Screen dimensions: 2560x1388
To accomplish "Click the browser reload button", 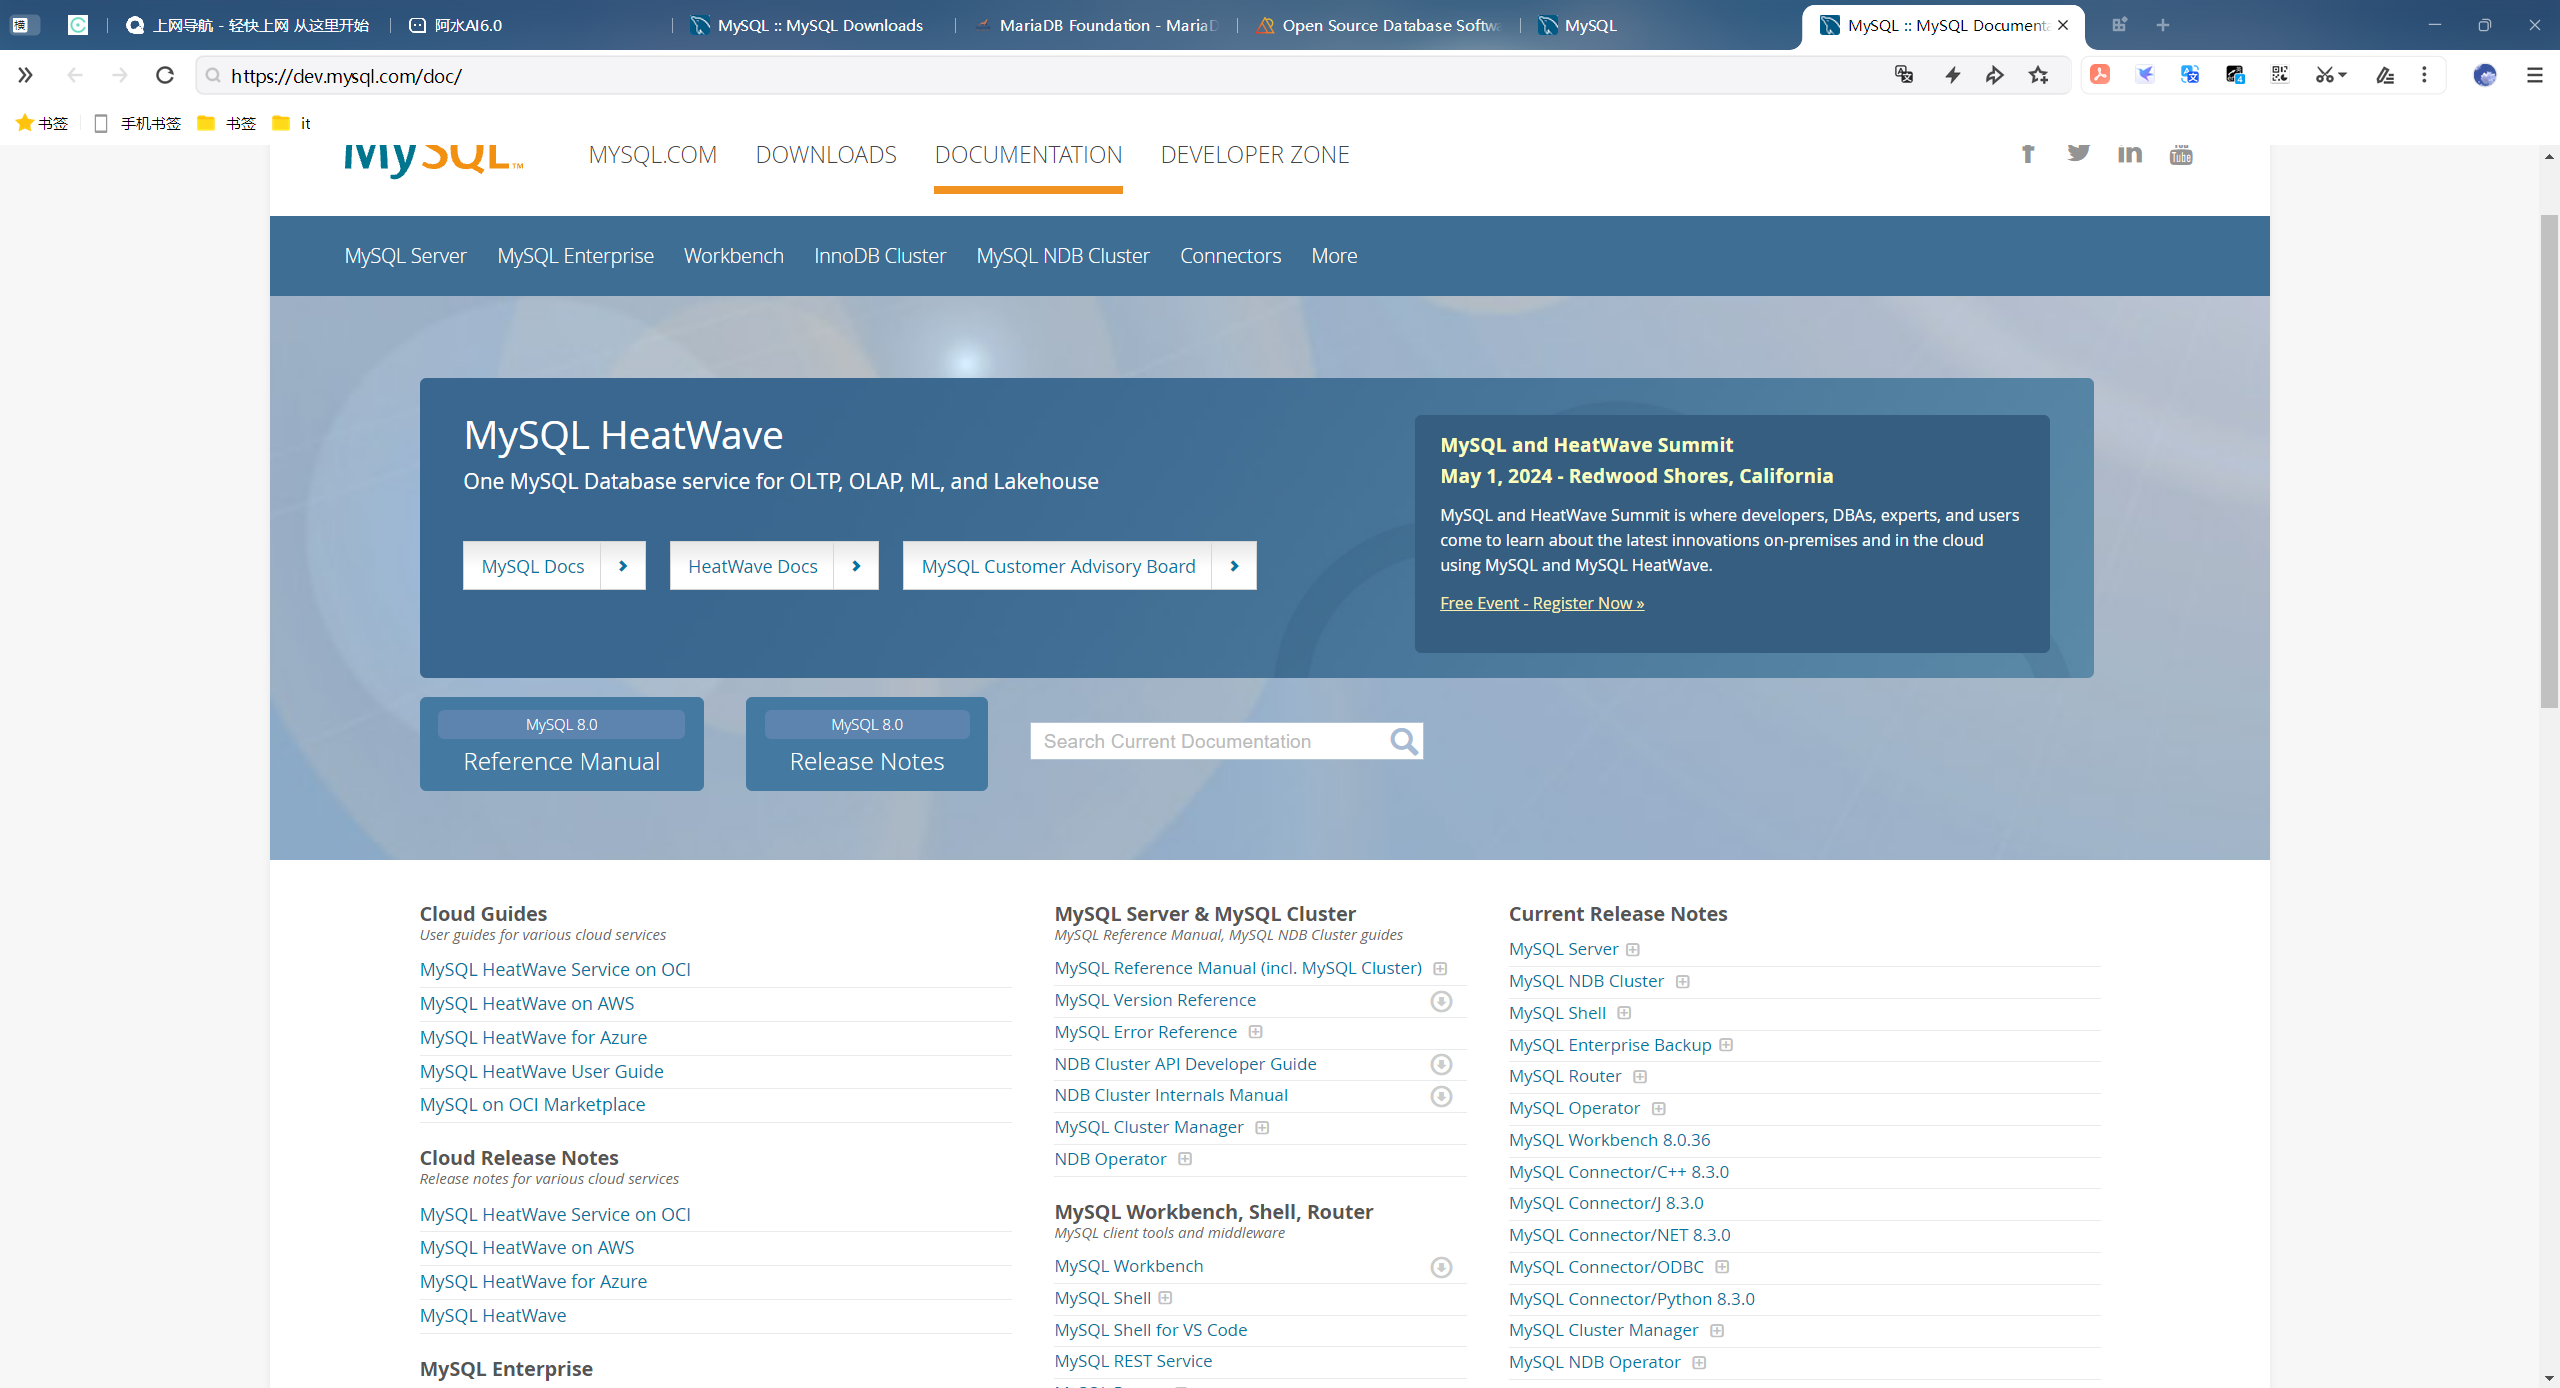I will [165, 75].
